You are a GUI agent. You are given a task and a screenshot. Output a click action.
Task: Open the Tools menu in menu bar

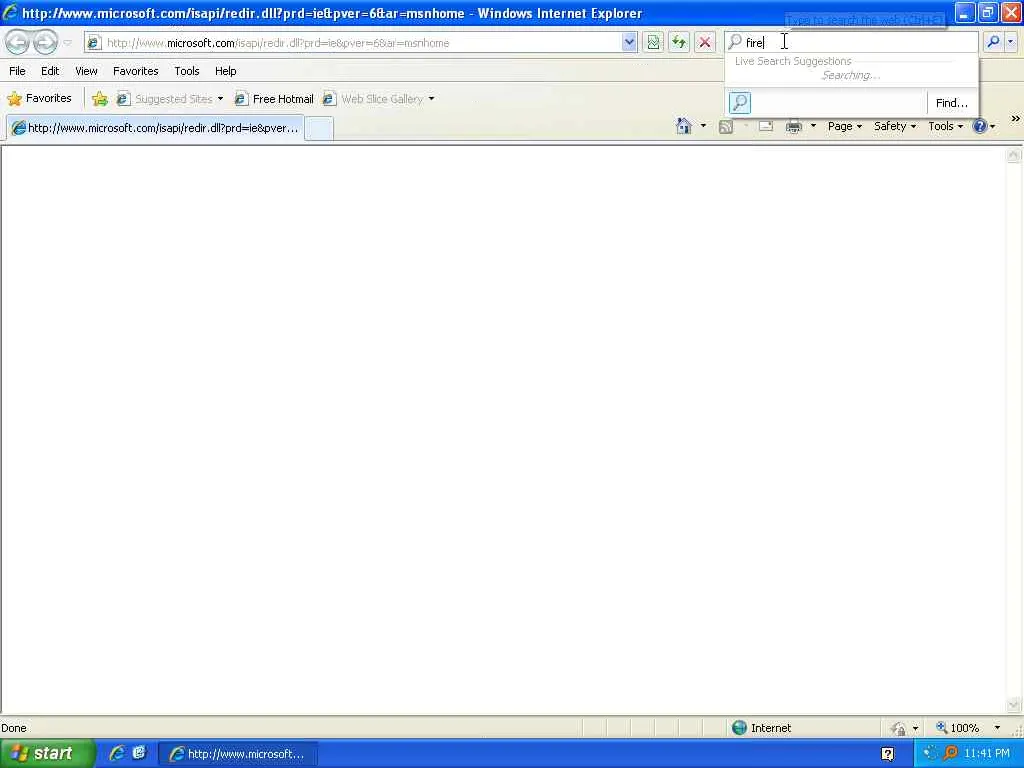pos(186,71)
